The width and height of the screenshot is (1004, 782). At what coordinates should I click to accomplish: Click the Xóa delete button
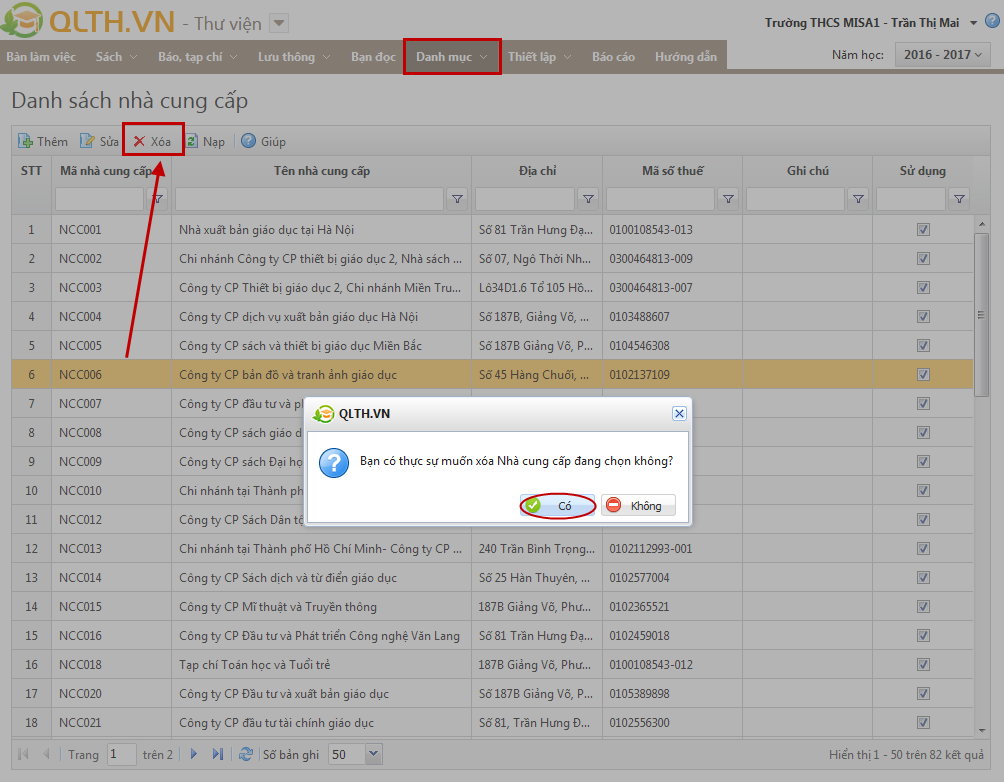153,142
